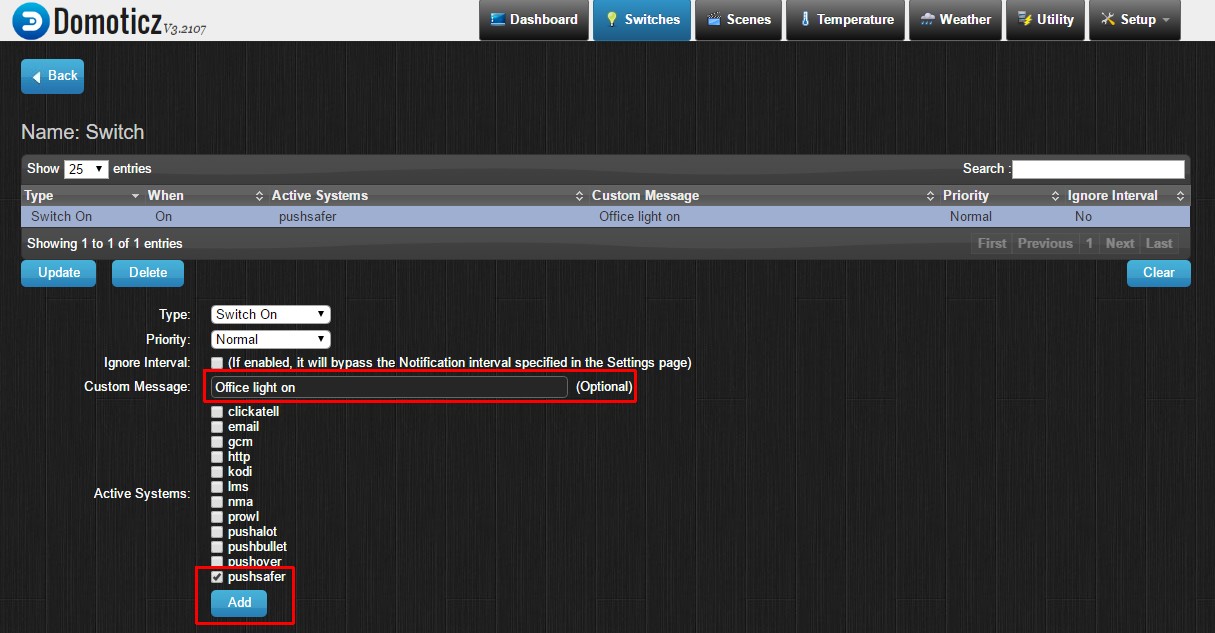
Task: Open the Scenes tab
Action: tap(739, 20)
